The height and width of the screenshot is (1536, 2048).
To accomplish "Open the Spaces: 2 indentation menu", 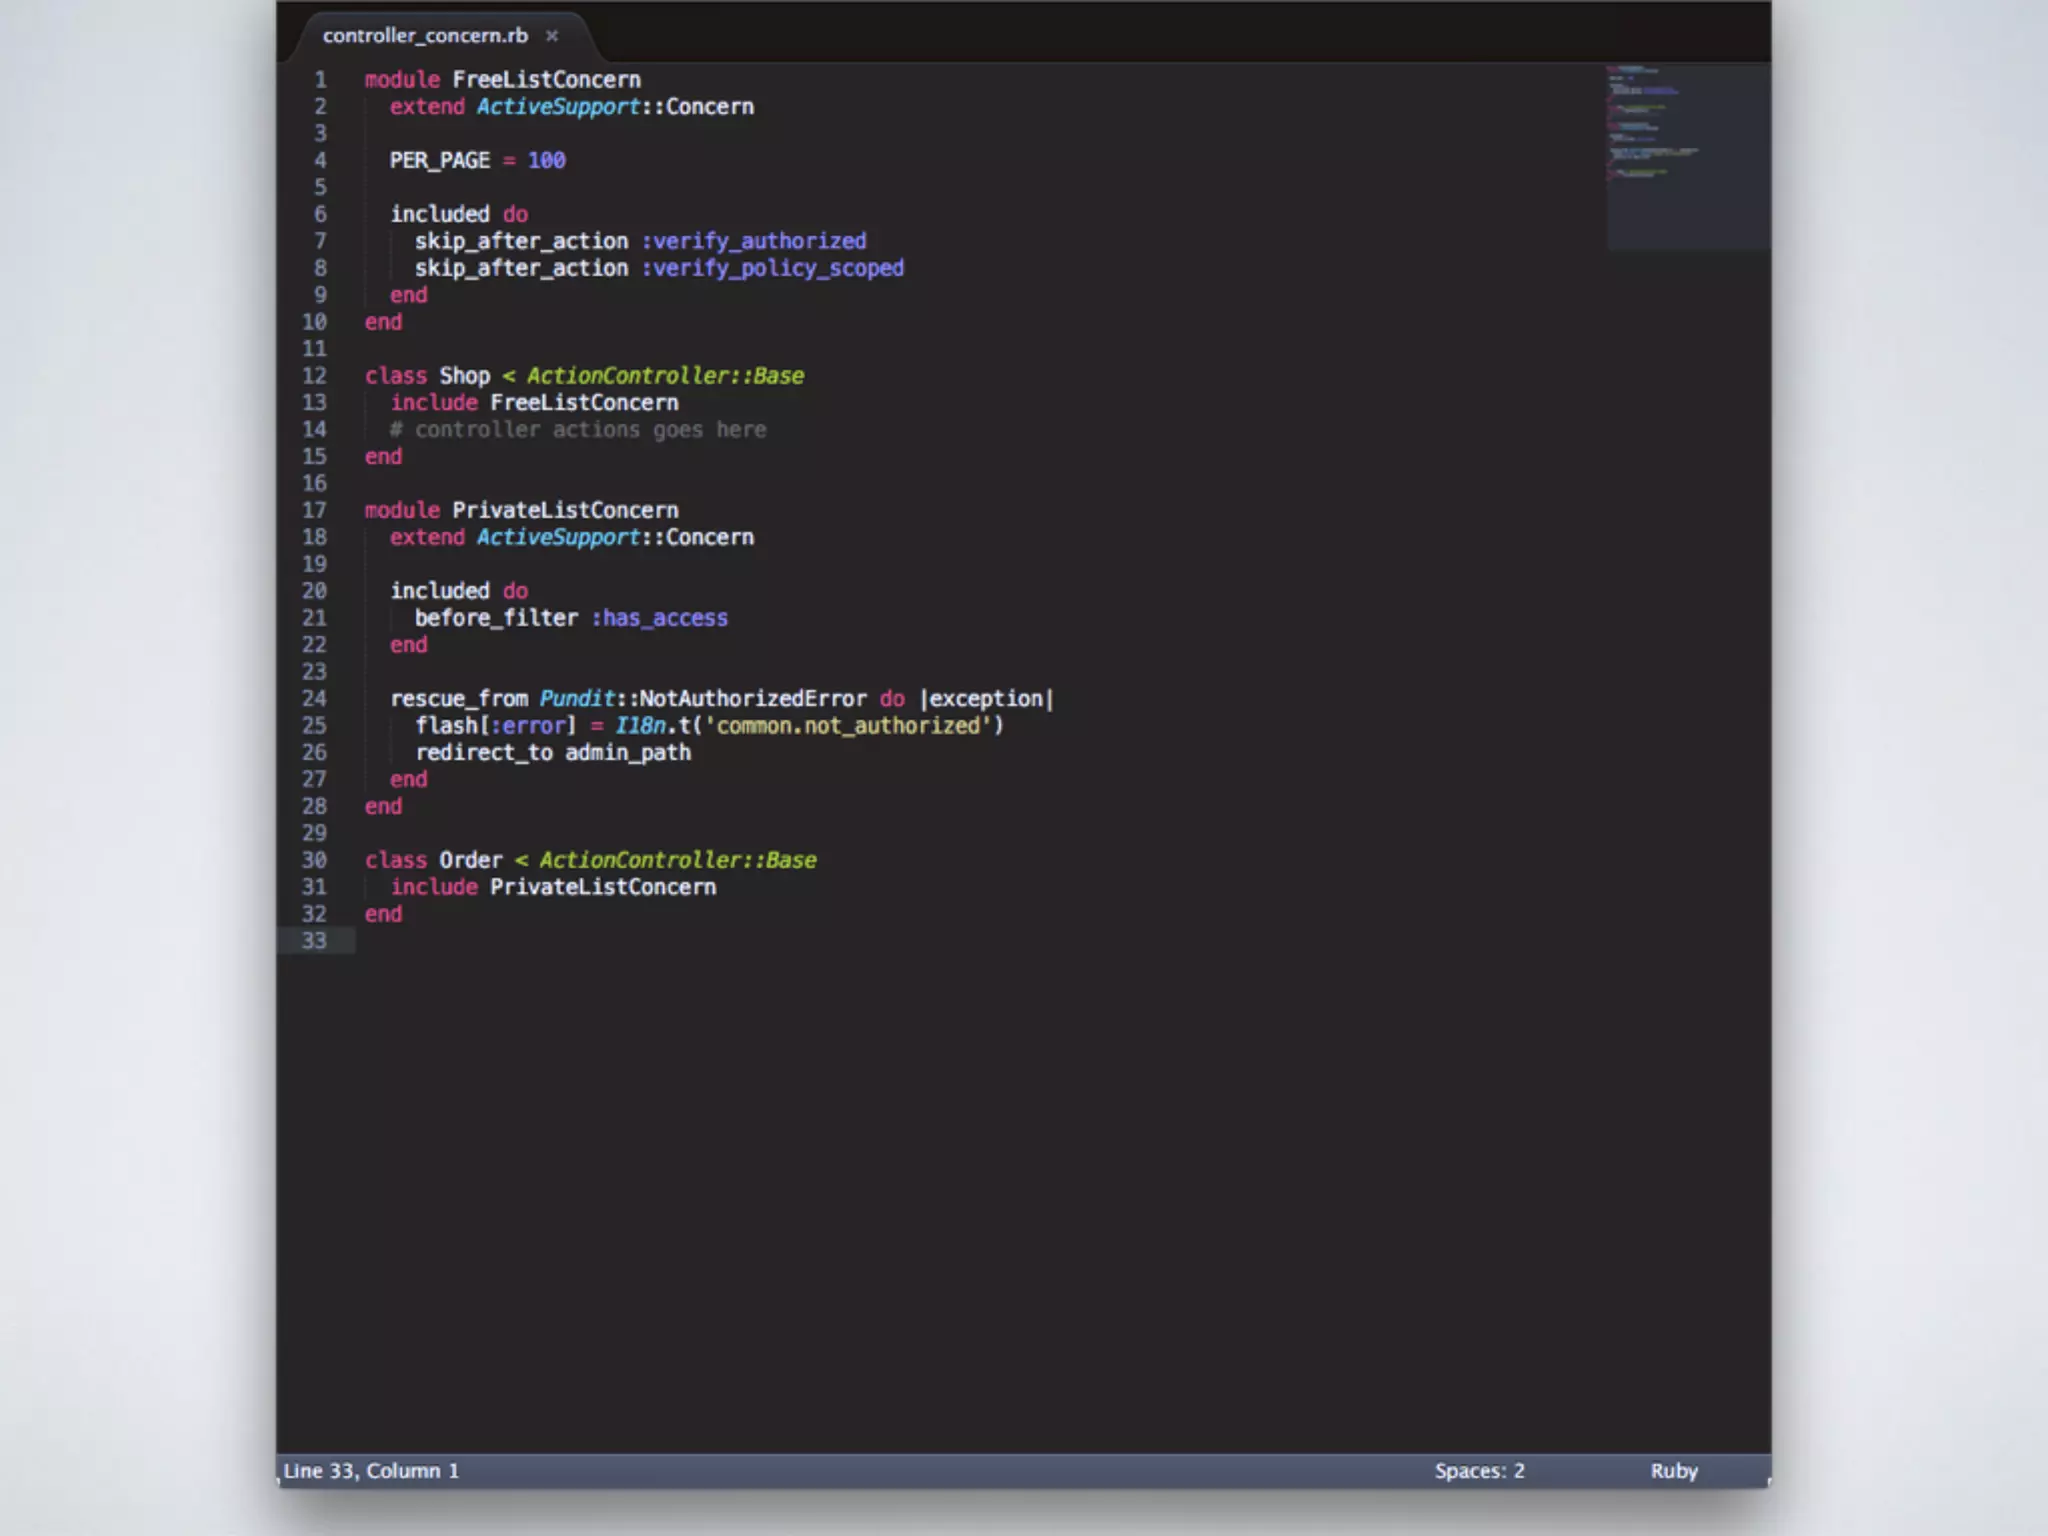I will [1479, 1470].
